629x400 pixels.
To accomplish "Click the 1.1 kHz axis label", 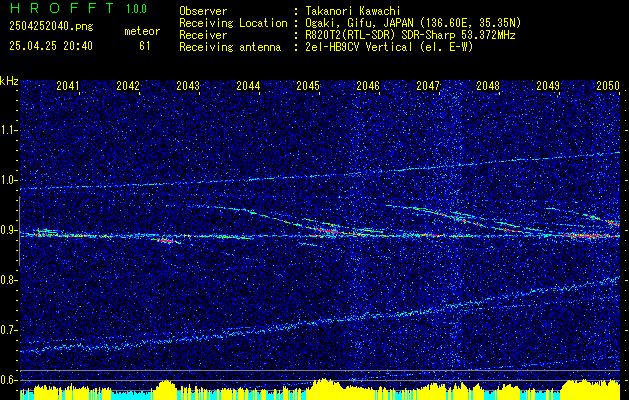I will pyautogui.click(x=9, y=130).
